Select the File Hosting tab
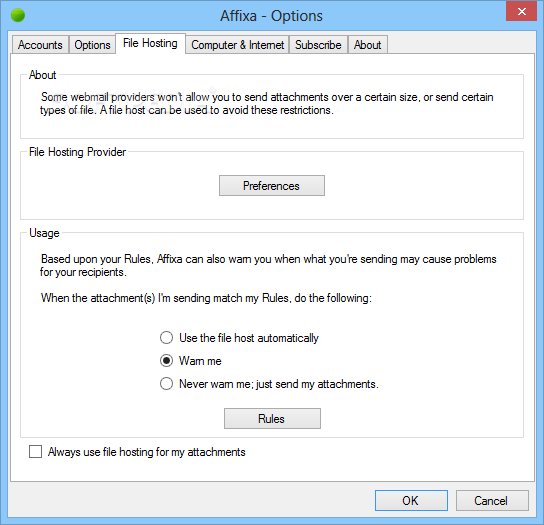 coord(150,43)
